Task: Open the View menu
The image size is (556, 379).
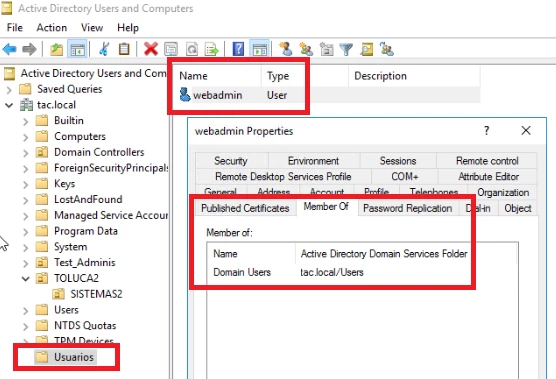Action: tap(92, 28)
